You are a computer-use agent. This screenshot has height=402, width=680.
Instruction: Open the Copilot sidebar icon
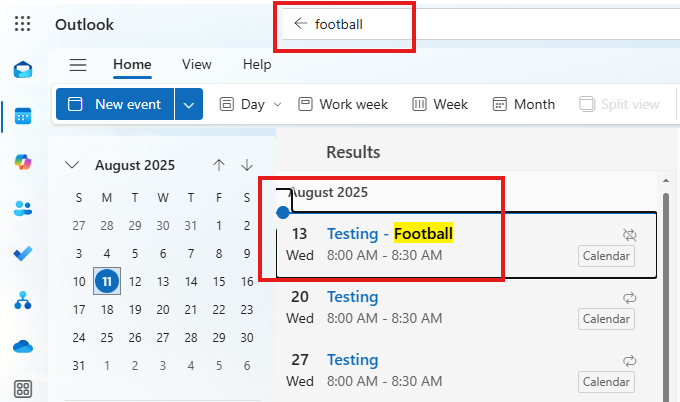coord(22,162)
